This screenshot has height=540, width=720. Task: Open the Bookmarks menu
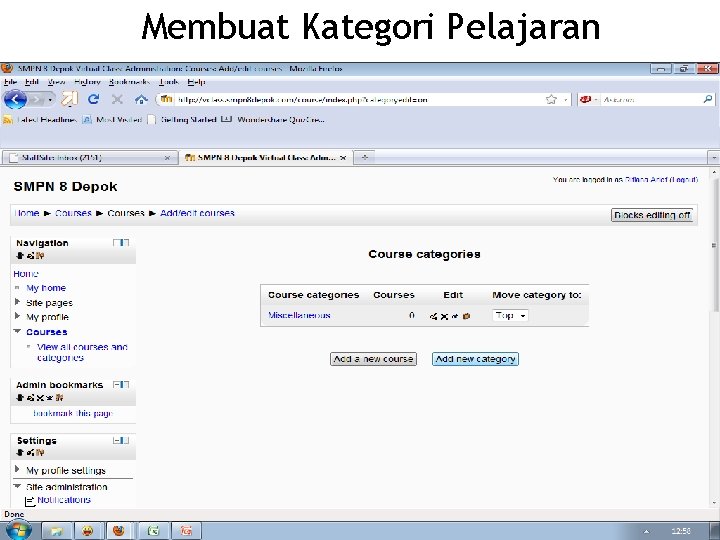129,82
